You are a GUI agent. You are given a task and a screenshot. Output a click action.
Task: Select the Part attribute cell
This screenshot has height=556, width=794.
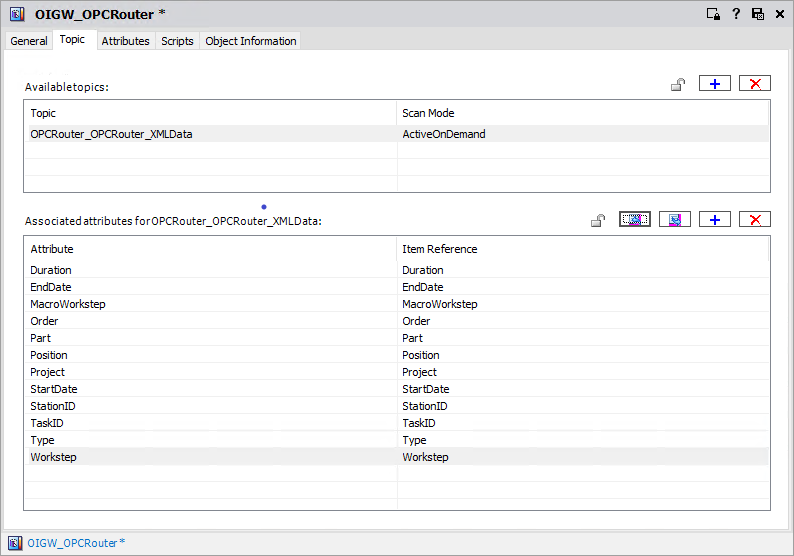[211, 338]
